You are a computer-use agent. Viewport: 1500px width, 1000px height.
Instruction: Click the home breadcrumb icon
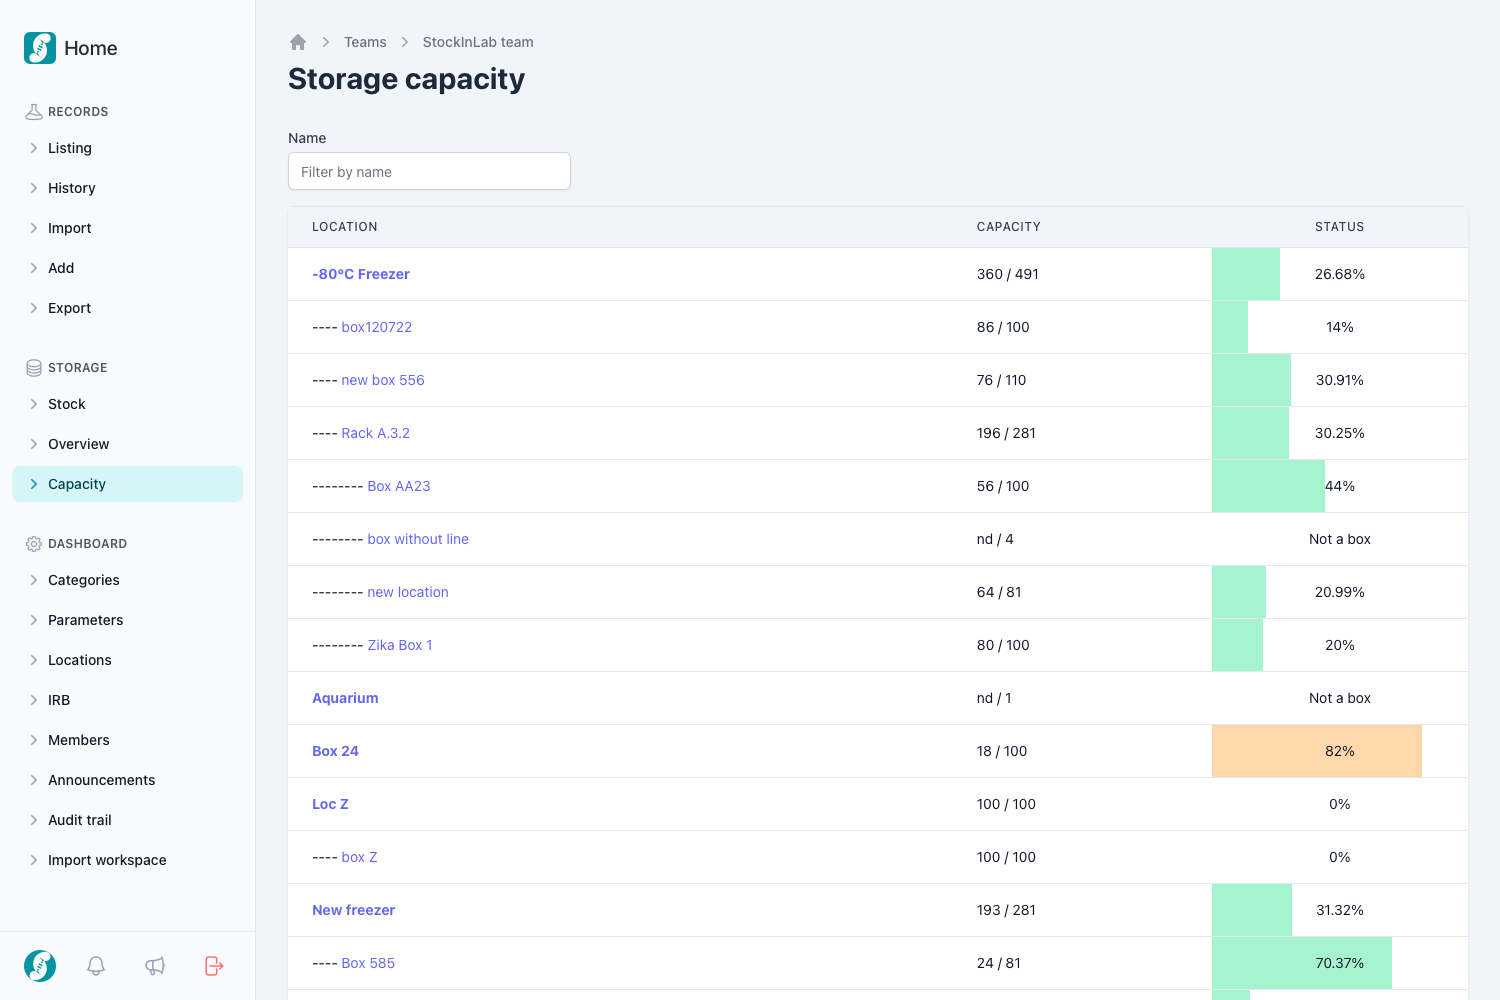coord(298,42)
